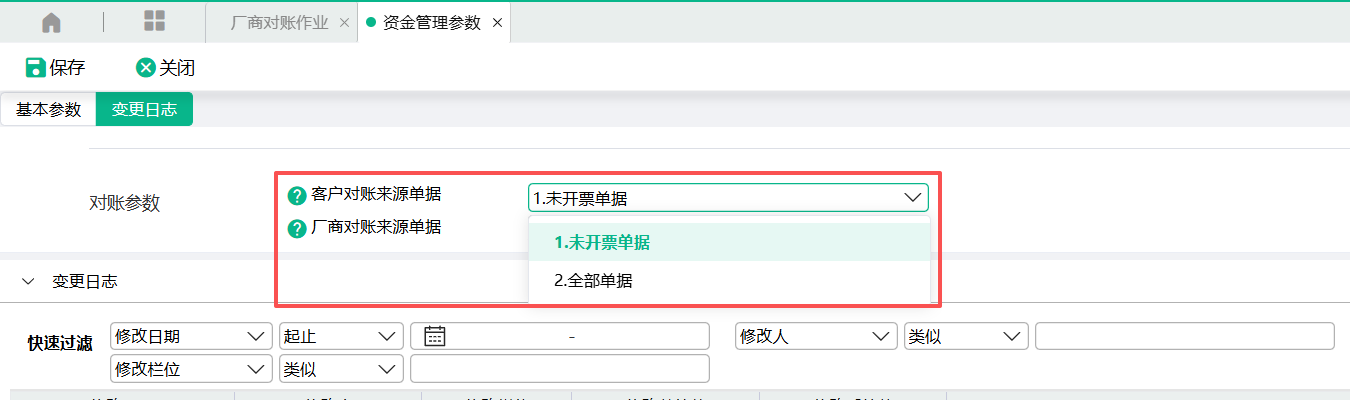The width and height of the screenshot is (1350, 400).
Task: Open the 起止 operator dropdown
Action: tap(341, 336)
